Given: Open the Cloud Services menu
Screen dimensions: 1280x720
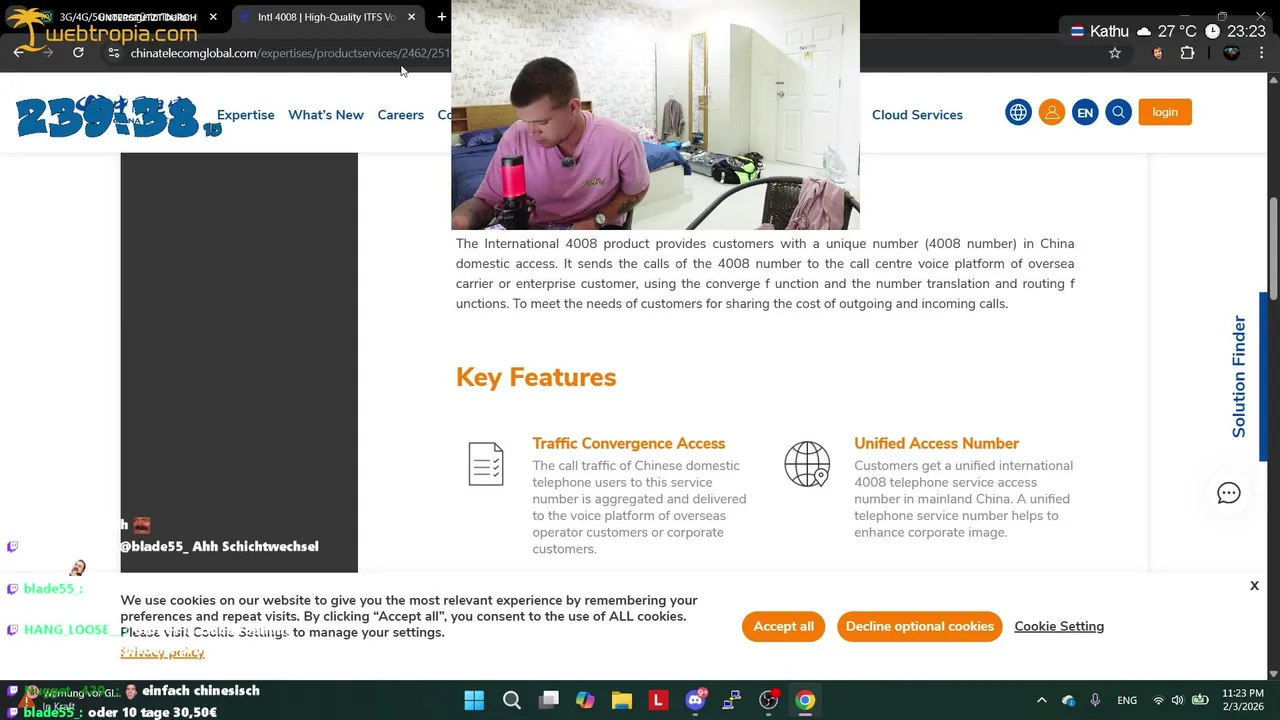Looking at the screenshot, I should pyautogui.click(x=917, y=115).
